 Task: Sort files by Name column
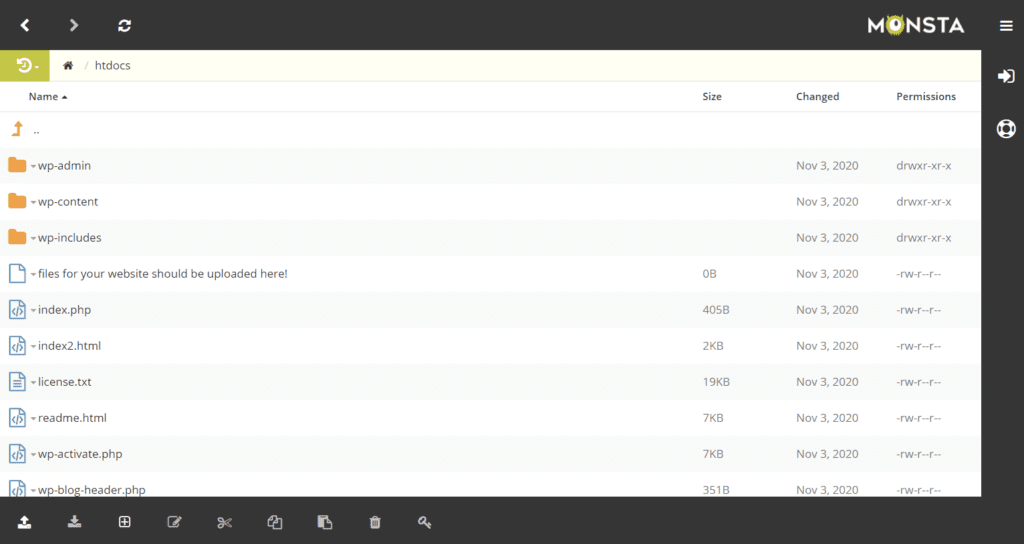point(48,97)
